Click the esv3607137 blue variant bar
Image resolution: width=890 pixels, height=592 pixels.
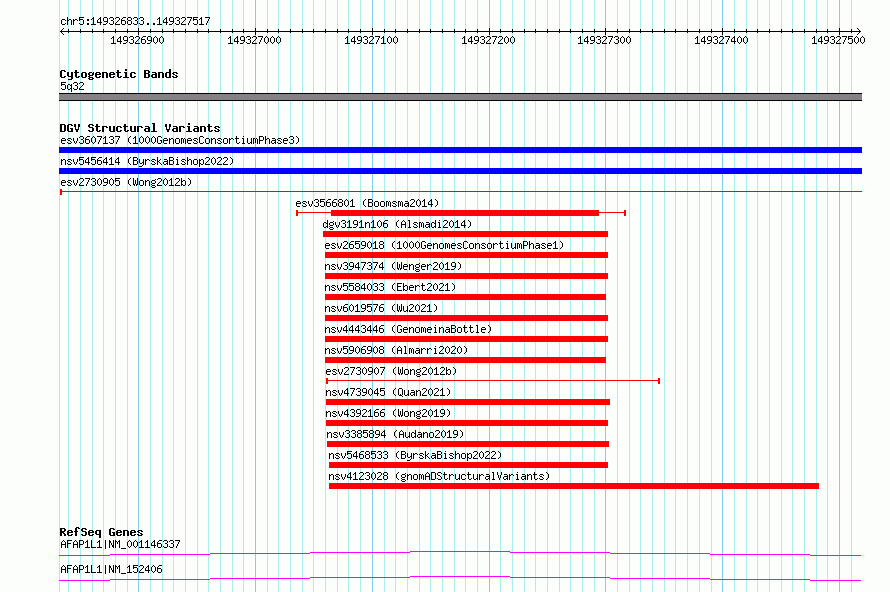pos(460,150)
